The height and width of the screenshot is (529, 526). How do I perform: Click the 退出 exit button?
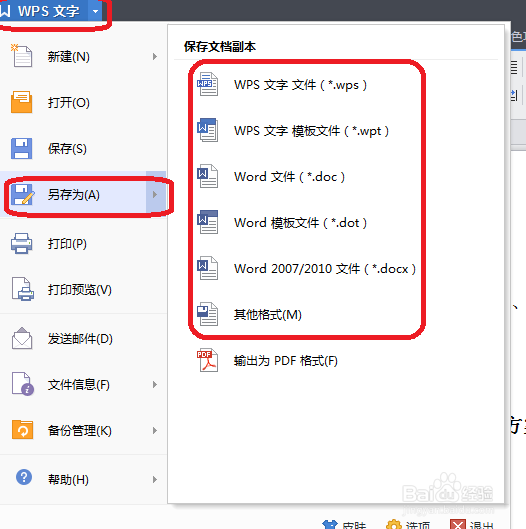473,525
